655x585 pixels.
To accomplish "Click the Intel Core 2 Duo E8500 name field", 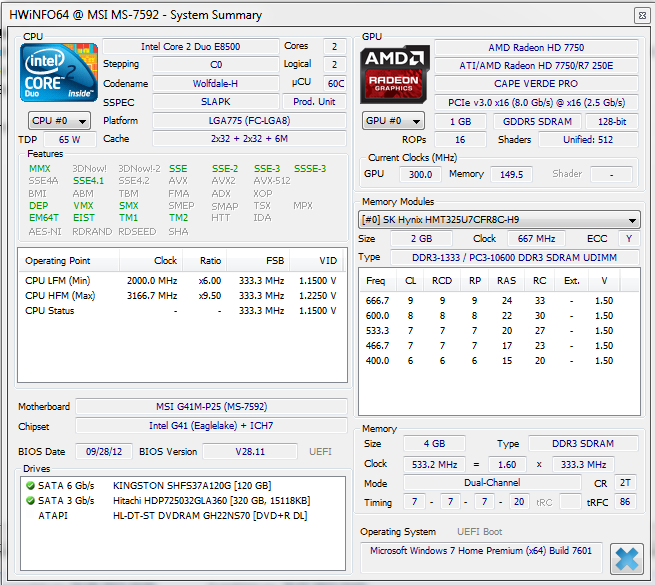I will click(191, 47).
